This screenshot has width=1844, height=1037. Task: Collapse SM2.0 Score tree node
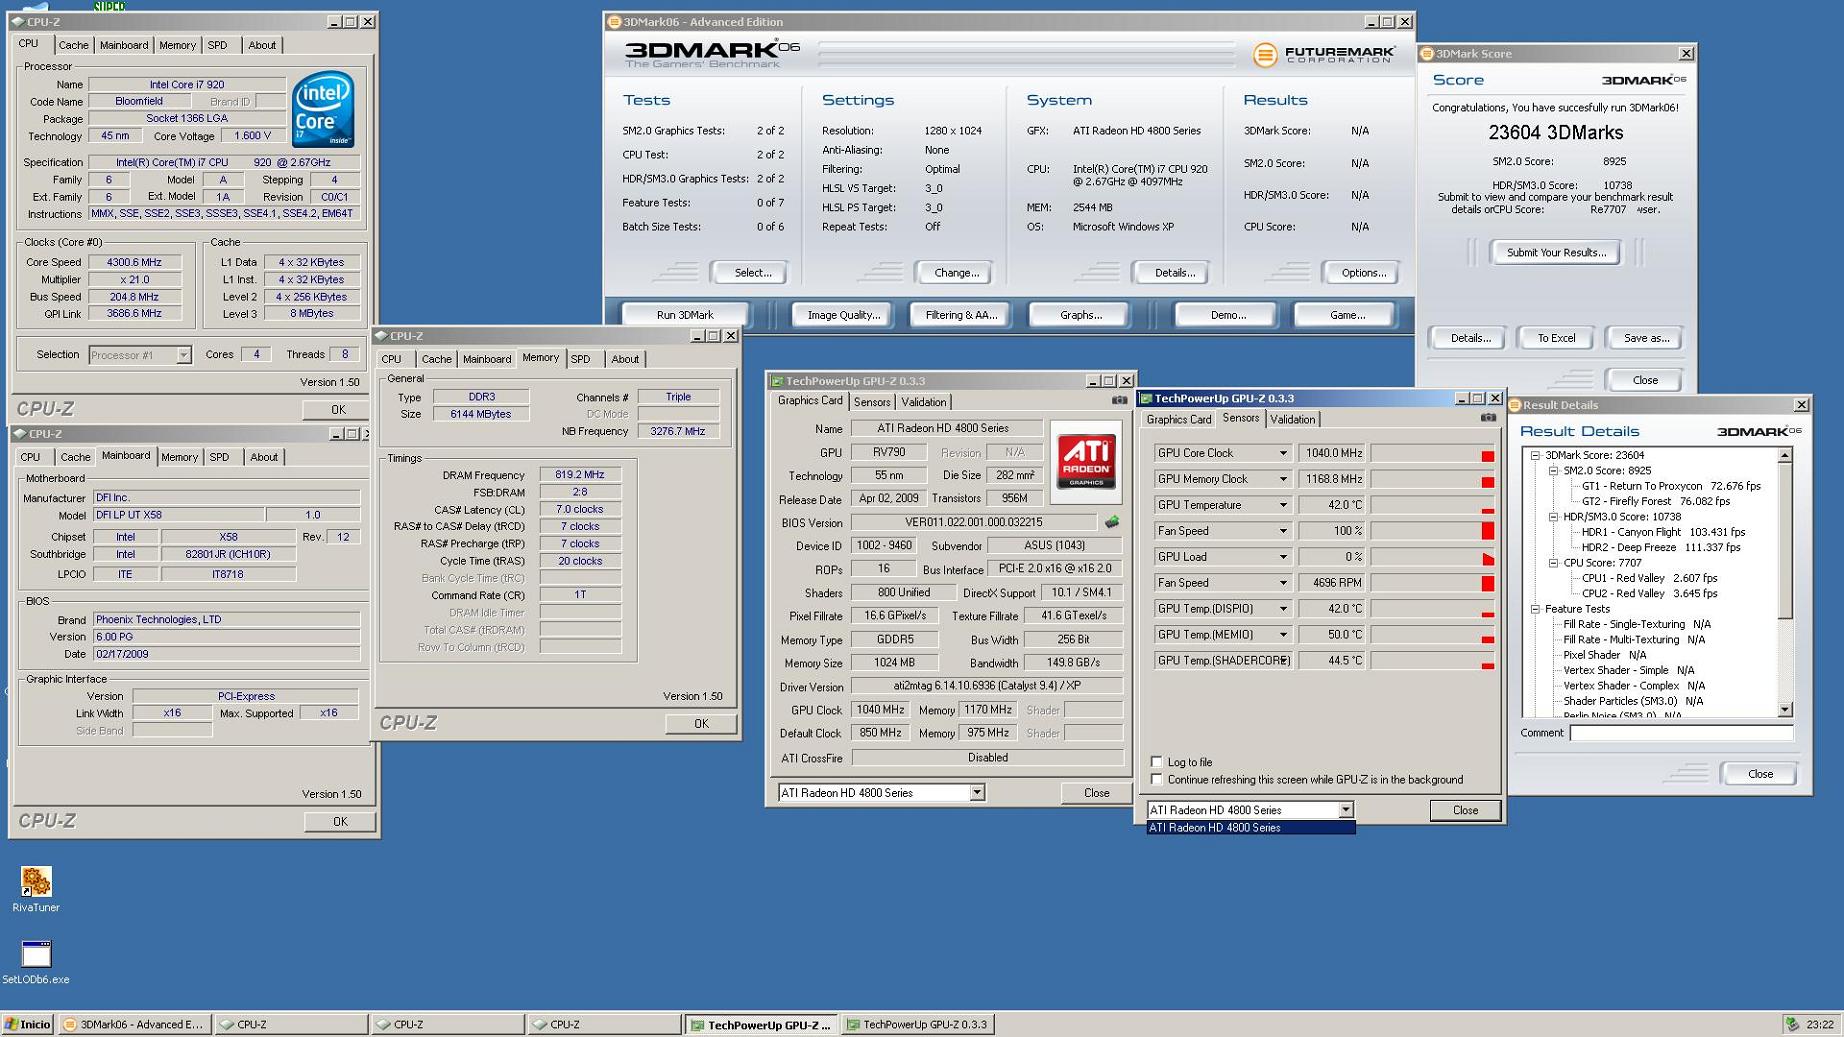click(x=1554, y=470)
